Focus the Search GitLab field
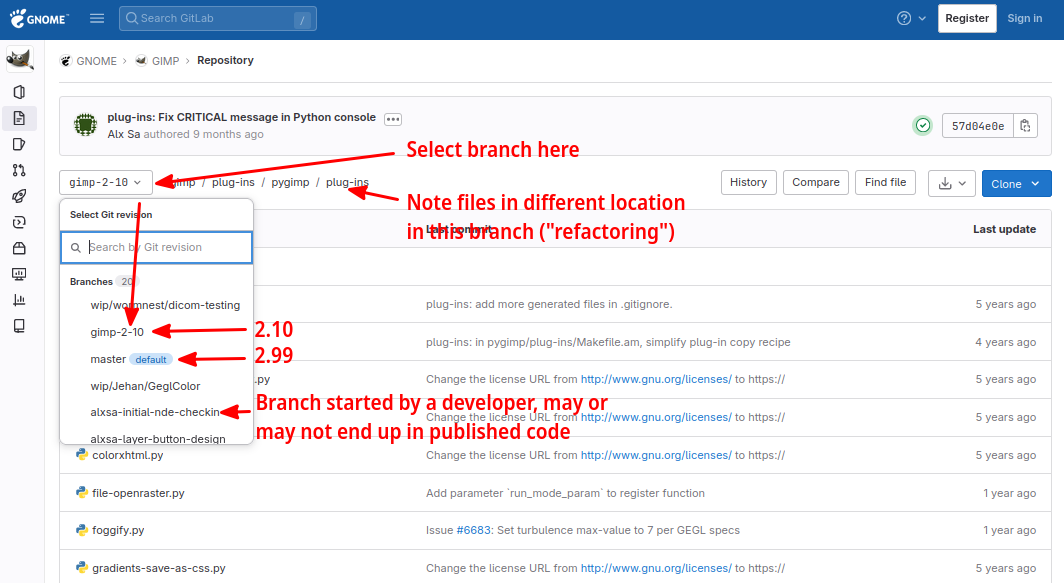The image size is (1064, 583). [x=210, y=18]
